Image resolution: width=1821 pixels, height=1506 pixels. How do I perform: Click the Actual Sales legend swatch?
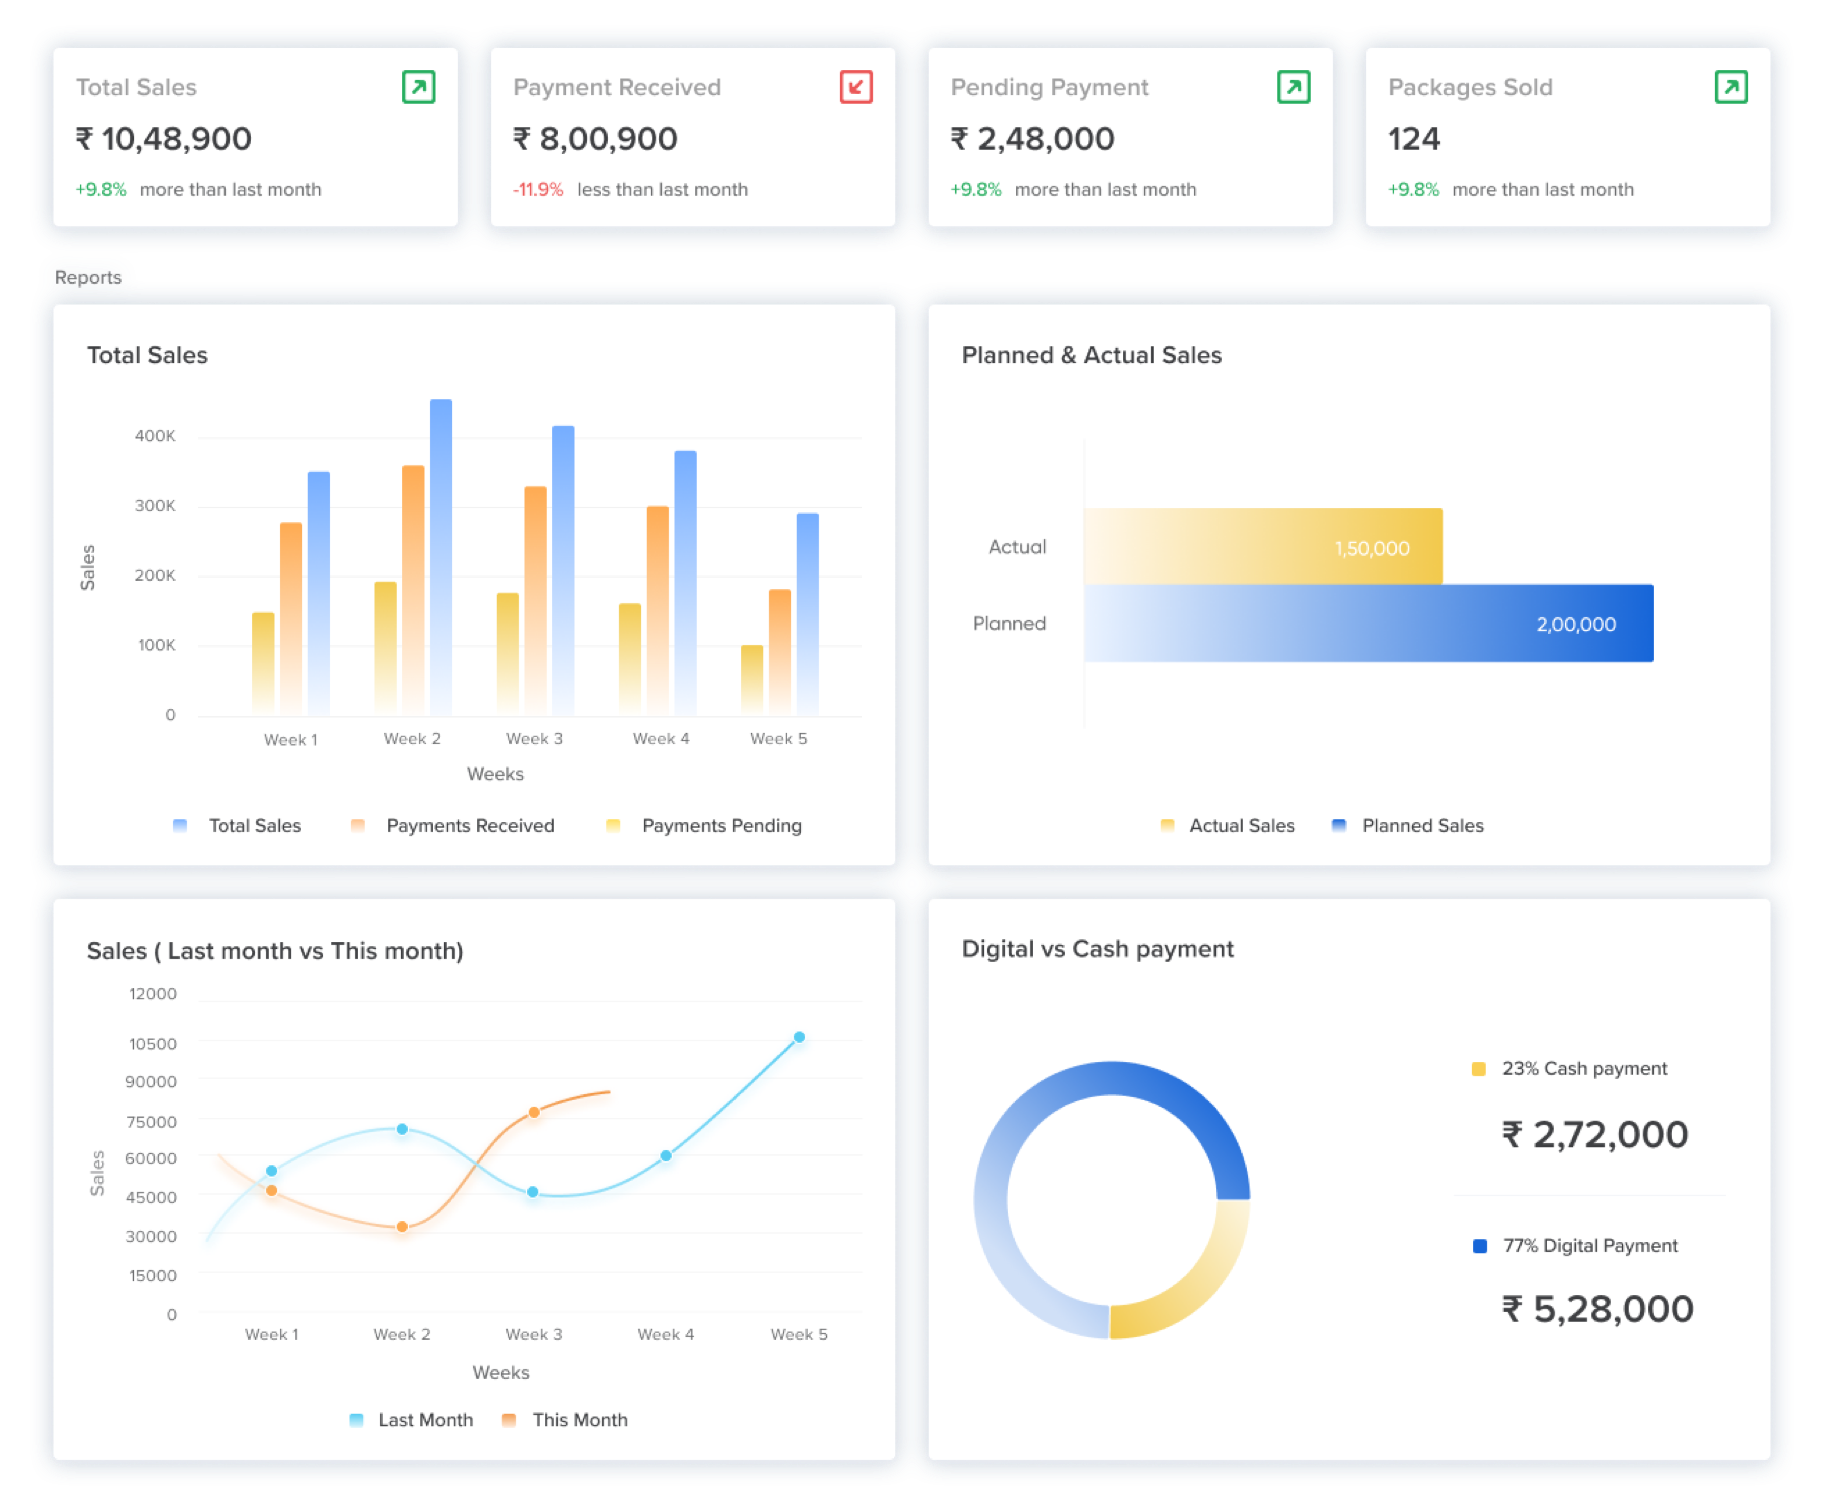1167,826
